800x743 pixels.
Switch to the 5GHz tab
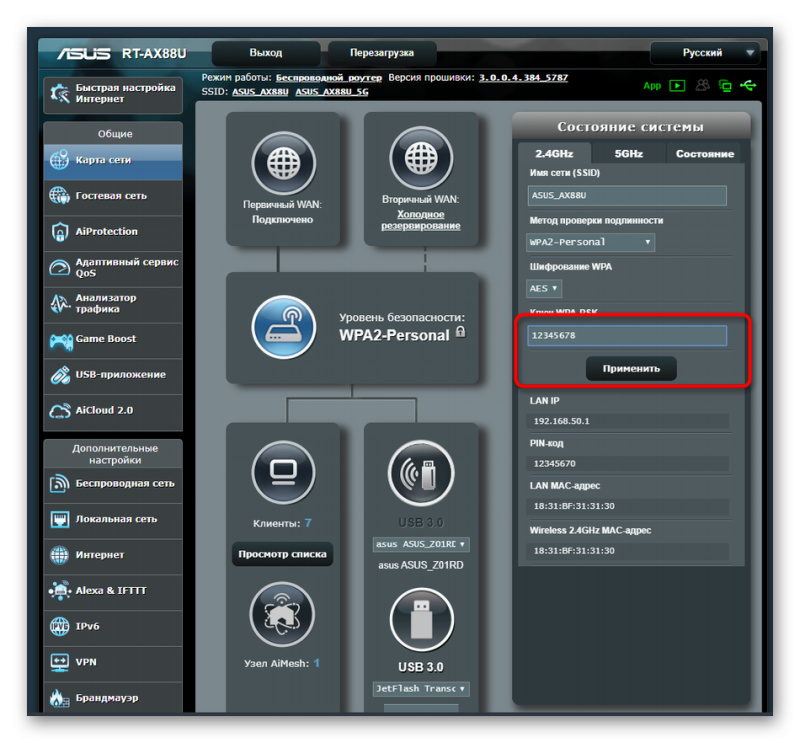pos(629,154)
